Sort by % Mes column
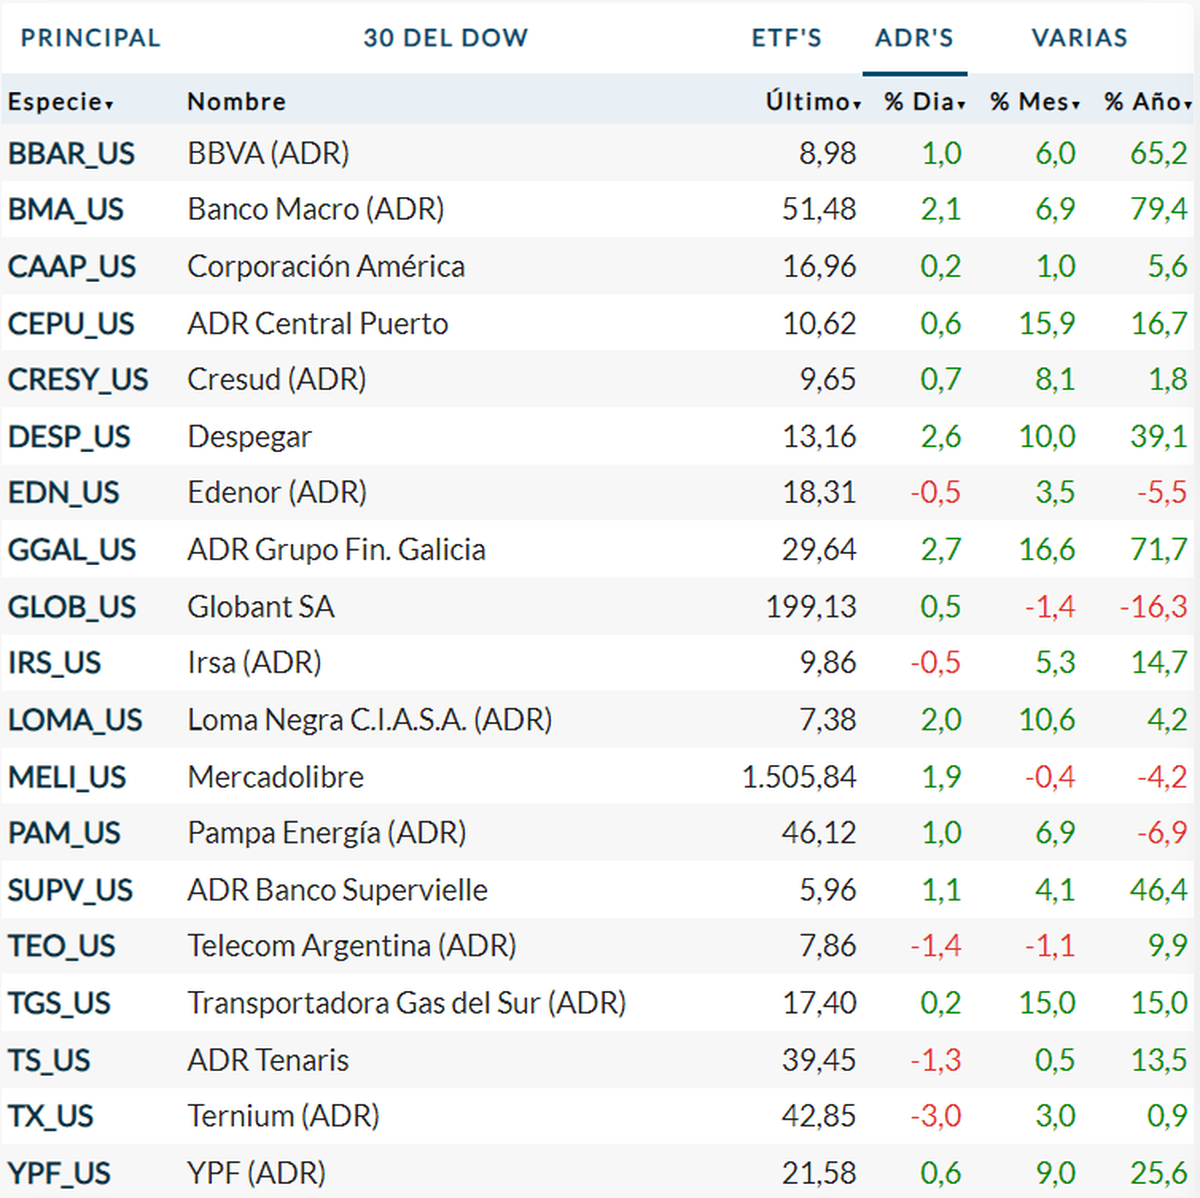The image size is (1200, 1198). [x=1034, y=102]
